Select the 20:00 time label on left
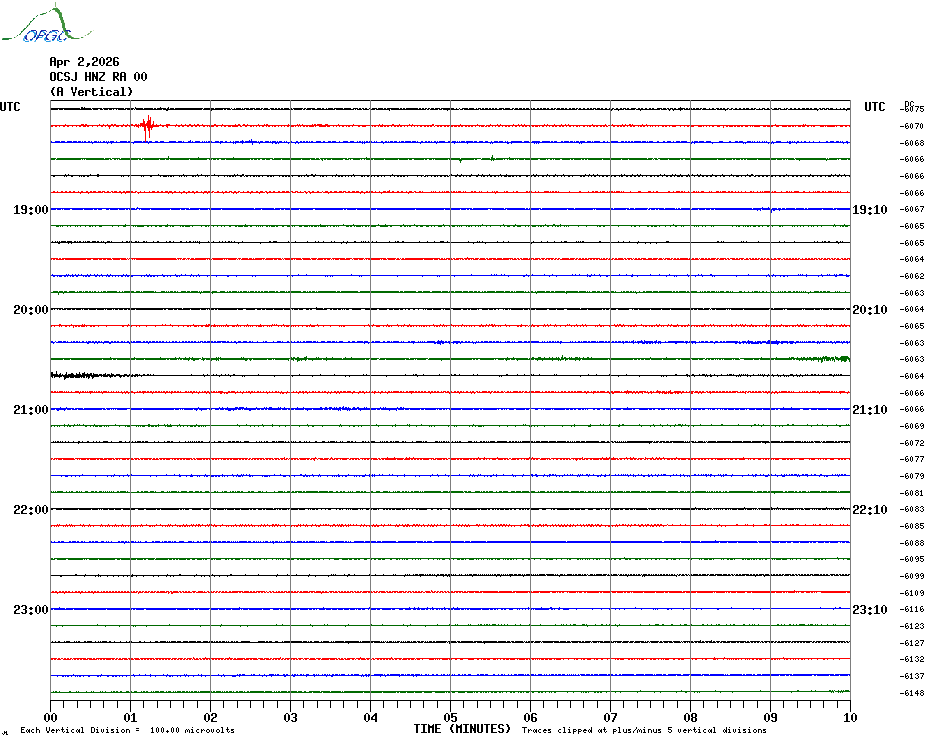The image size is (930, 744). tap(30, 310)
